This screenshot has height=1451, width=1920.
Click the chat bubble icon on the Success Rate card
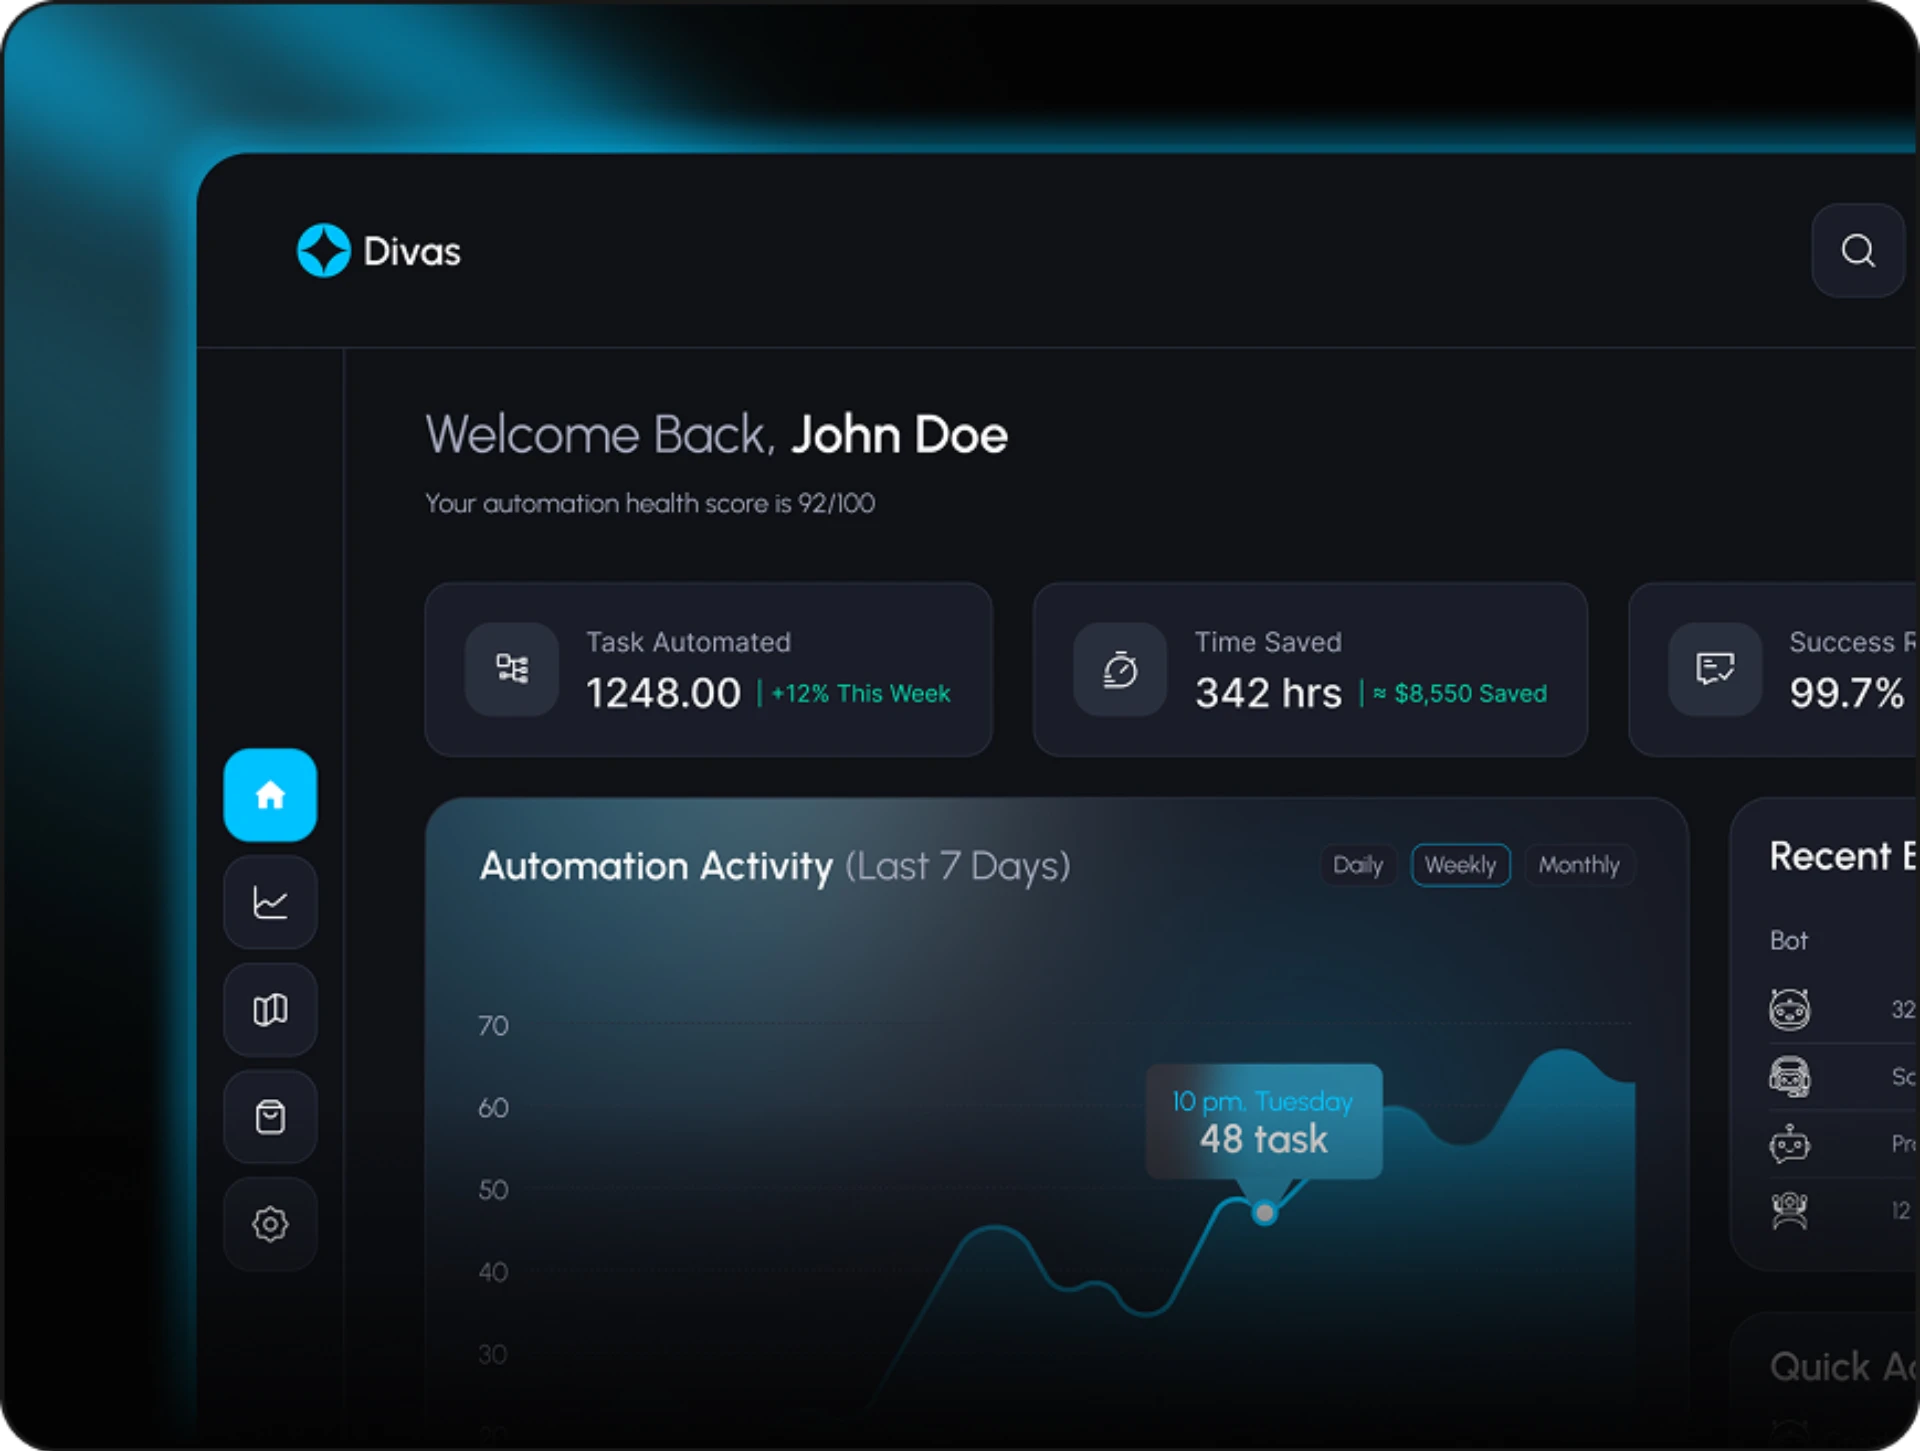pyautogui.click(x=1715, y=670)
